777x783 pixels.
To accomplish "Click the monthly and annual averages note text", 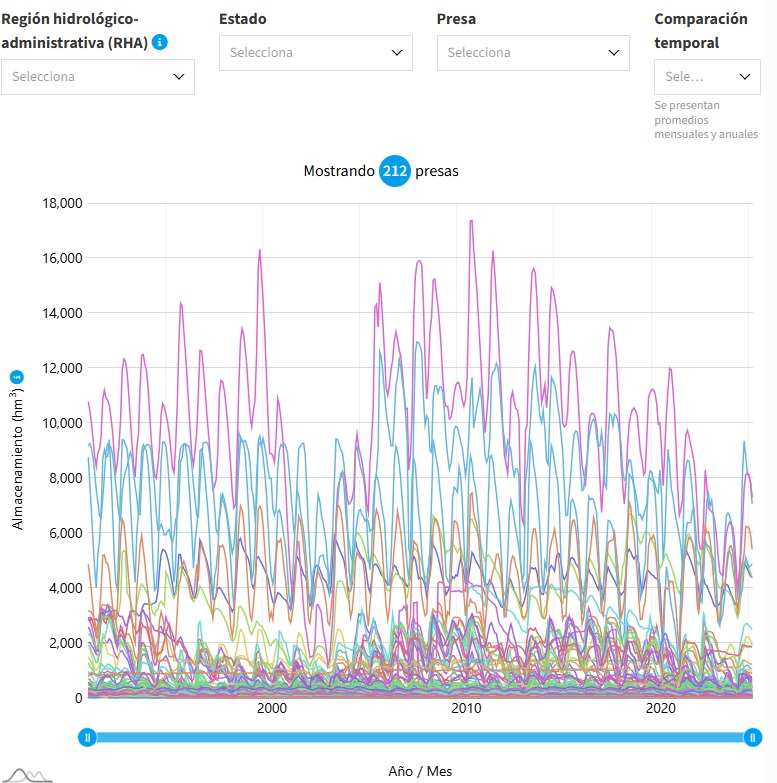I will pos(706,119).
